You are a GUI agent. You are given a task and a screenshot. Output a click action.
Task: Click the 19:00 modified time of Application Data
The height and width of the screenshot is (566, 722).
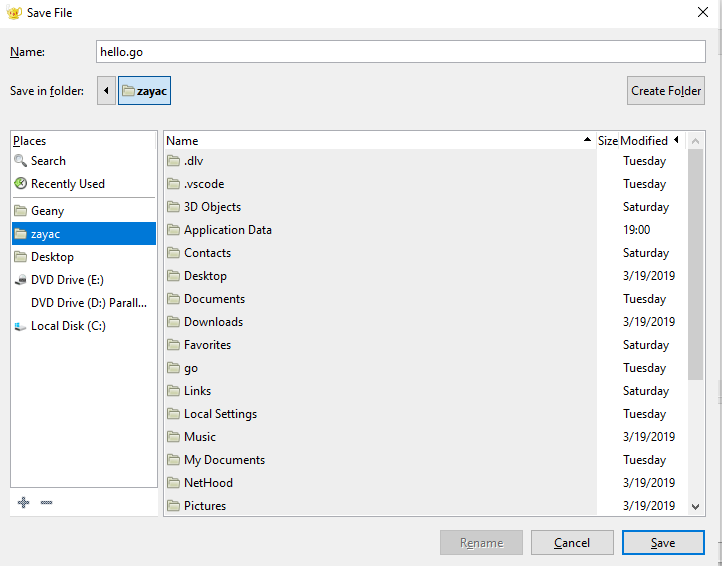(636, 229)
